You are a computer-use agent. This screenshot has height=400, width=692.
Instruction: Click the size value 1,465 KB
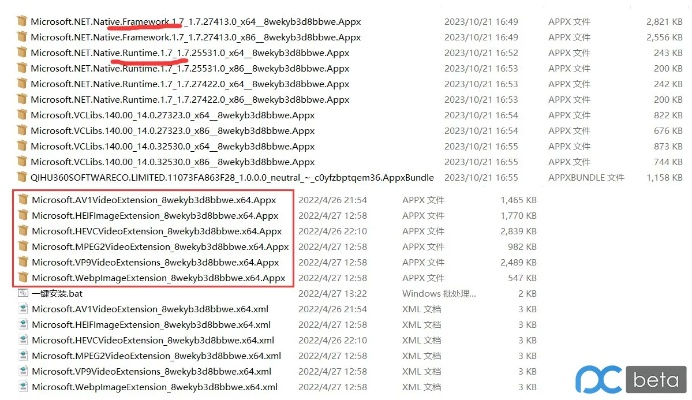click(x=518, y=200)
